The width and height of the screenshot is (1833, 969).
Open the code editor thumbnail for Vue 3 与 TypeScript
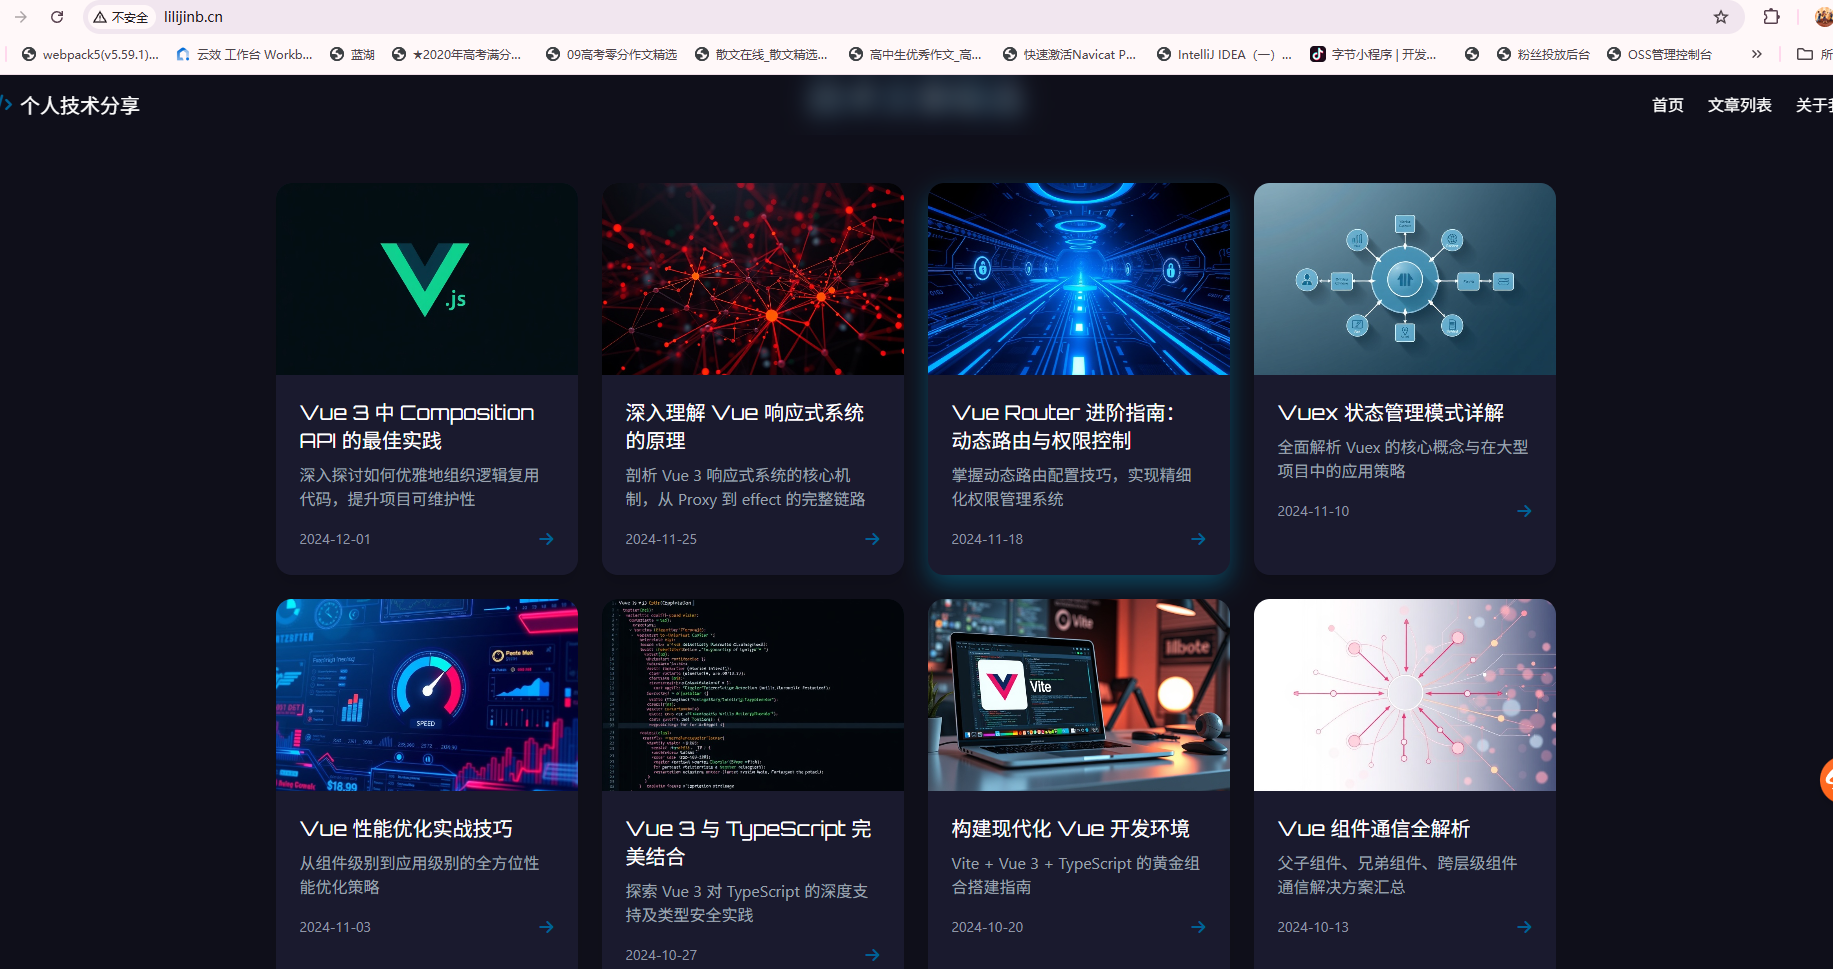[x=753, y=695]
